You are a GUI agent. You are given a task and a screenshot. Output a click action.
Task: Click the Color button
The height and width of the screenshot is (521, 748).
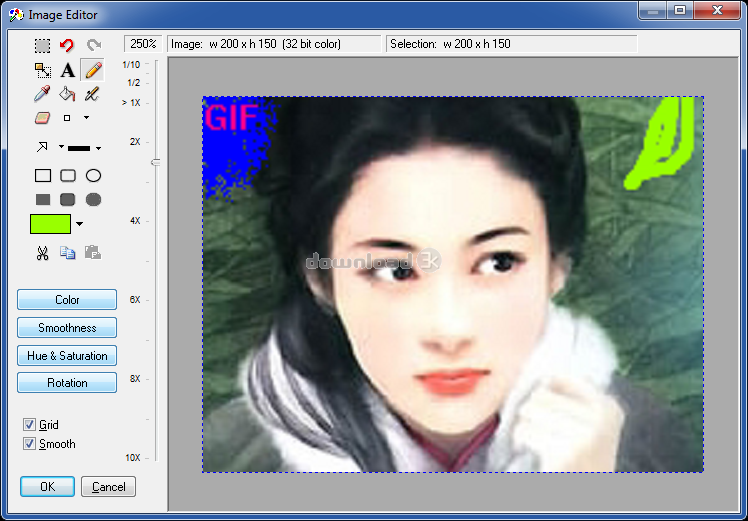67,300
